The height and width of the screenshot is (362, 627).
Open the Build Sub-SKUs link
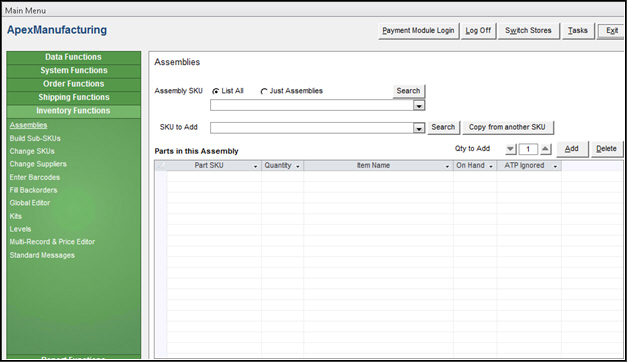point(35,138)
